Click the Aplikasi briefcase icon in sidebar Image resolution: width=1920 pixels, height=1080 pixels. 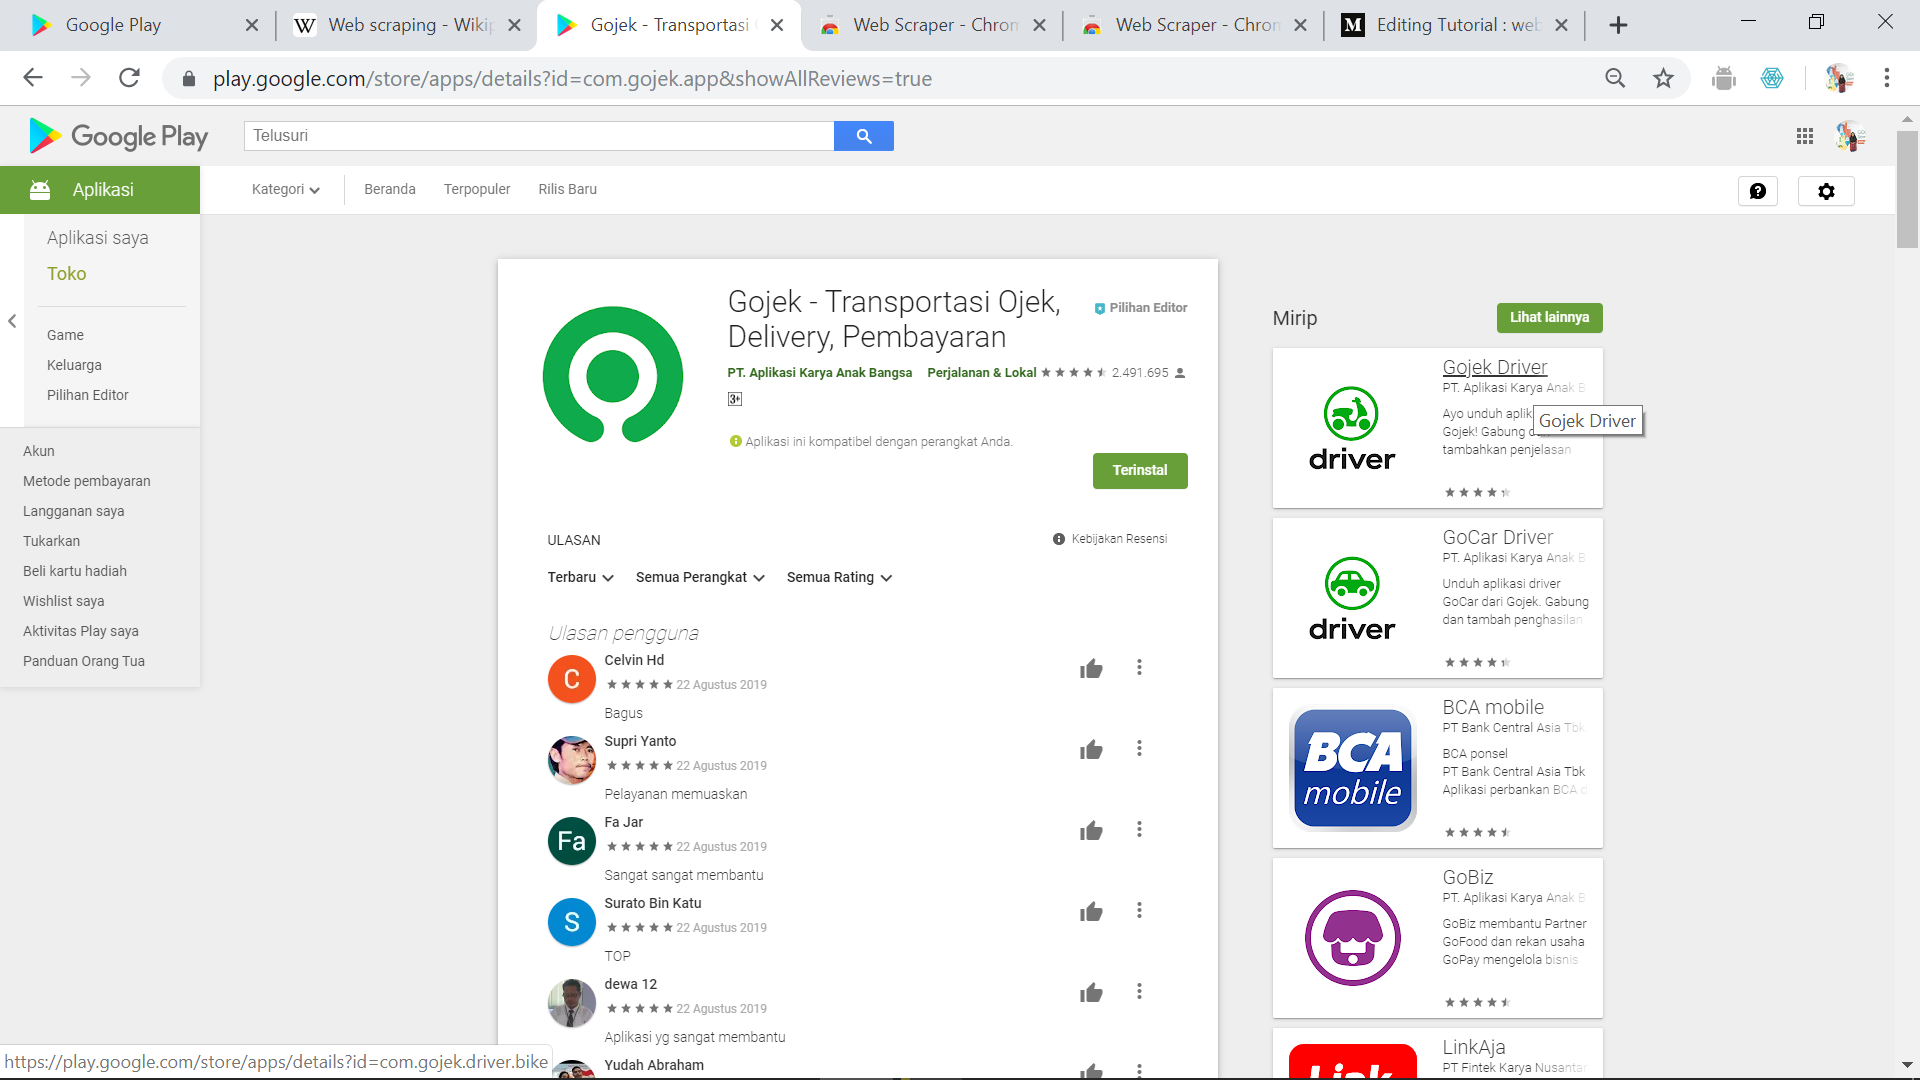39,189
